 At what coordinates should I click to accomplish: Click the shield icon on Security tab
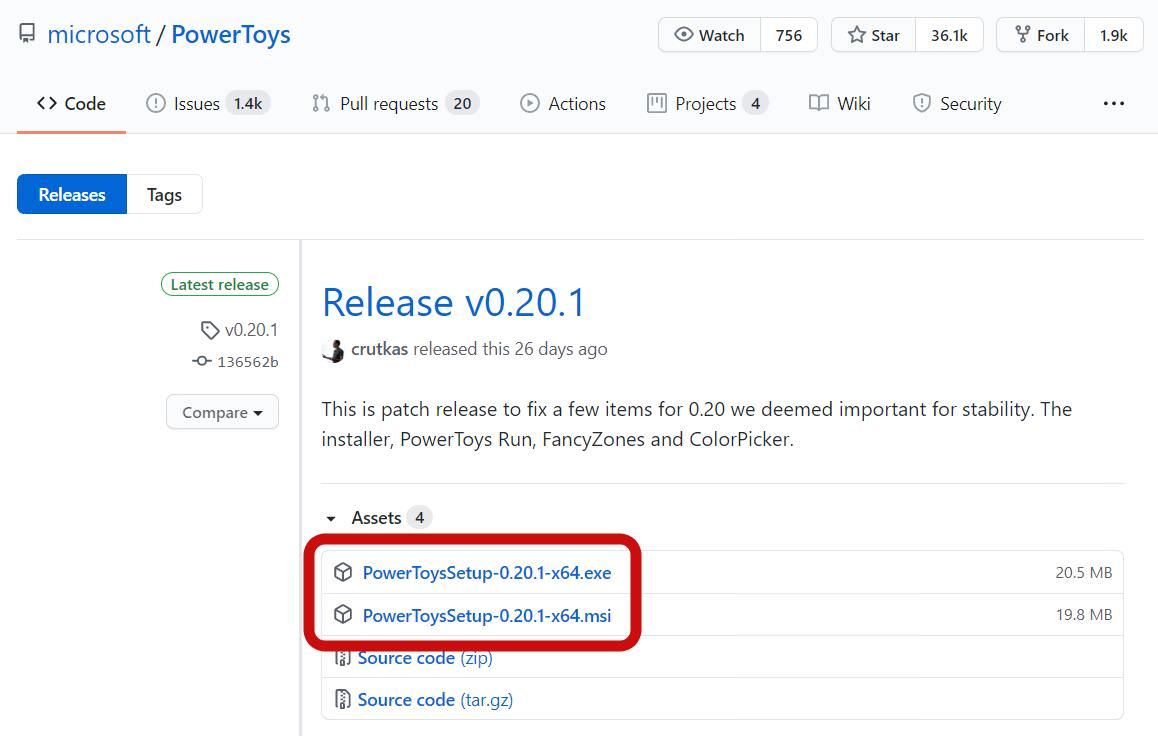[922, 103]
